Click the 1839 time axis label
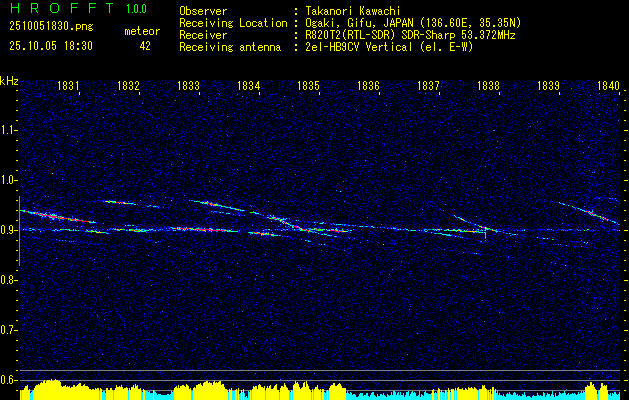Image resolution: width=629 pixels, height=400 pixels. click(x=548, y=86)
